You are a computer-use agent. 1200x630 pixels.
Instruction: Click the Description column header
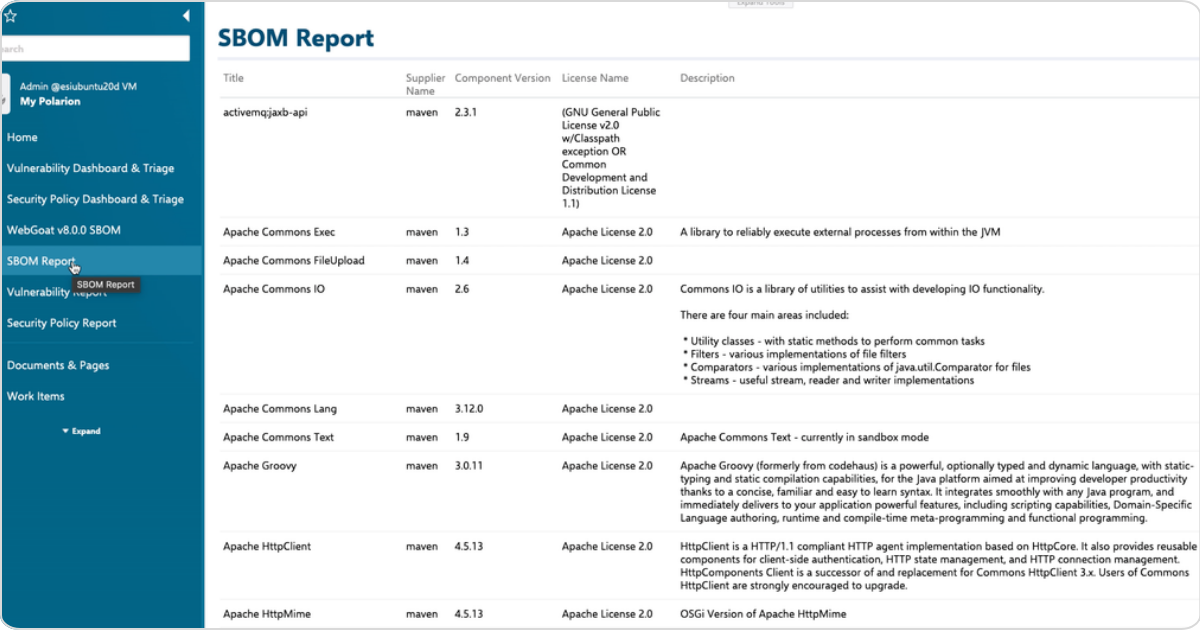tap(707, 78)
